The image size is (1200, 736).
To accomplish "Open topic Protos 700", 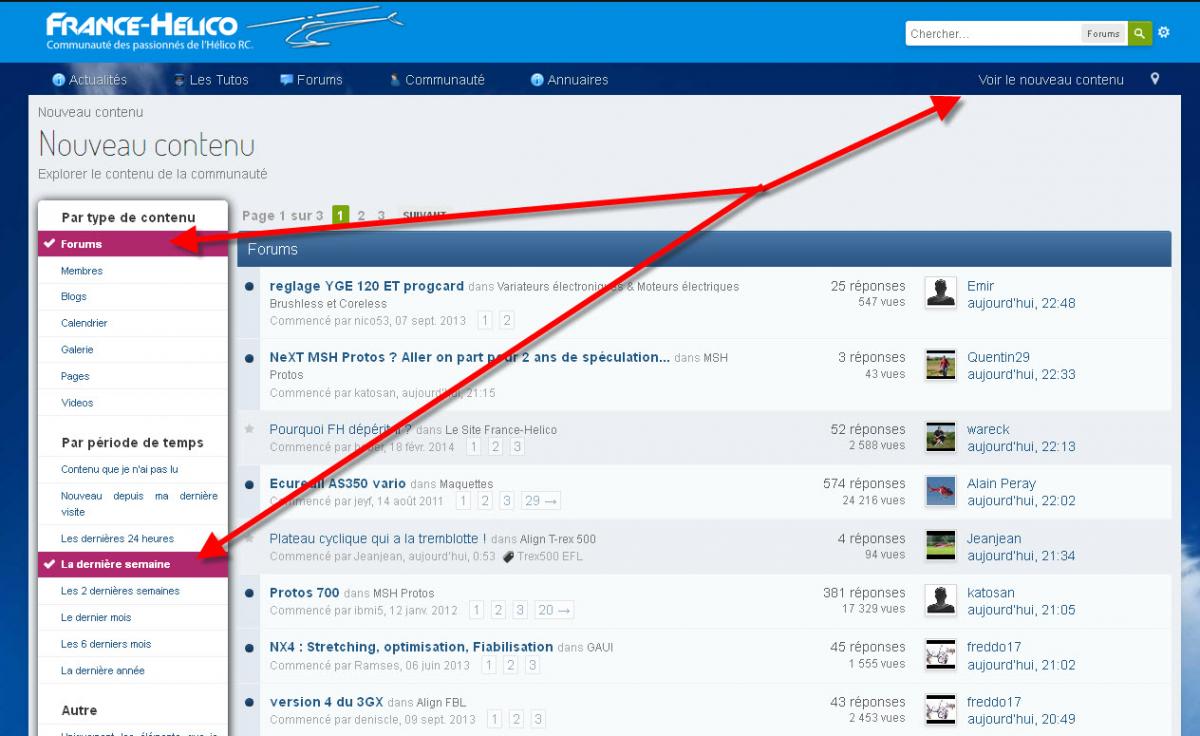I will (304, 592).
